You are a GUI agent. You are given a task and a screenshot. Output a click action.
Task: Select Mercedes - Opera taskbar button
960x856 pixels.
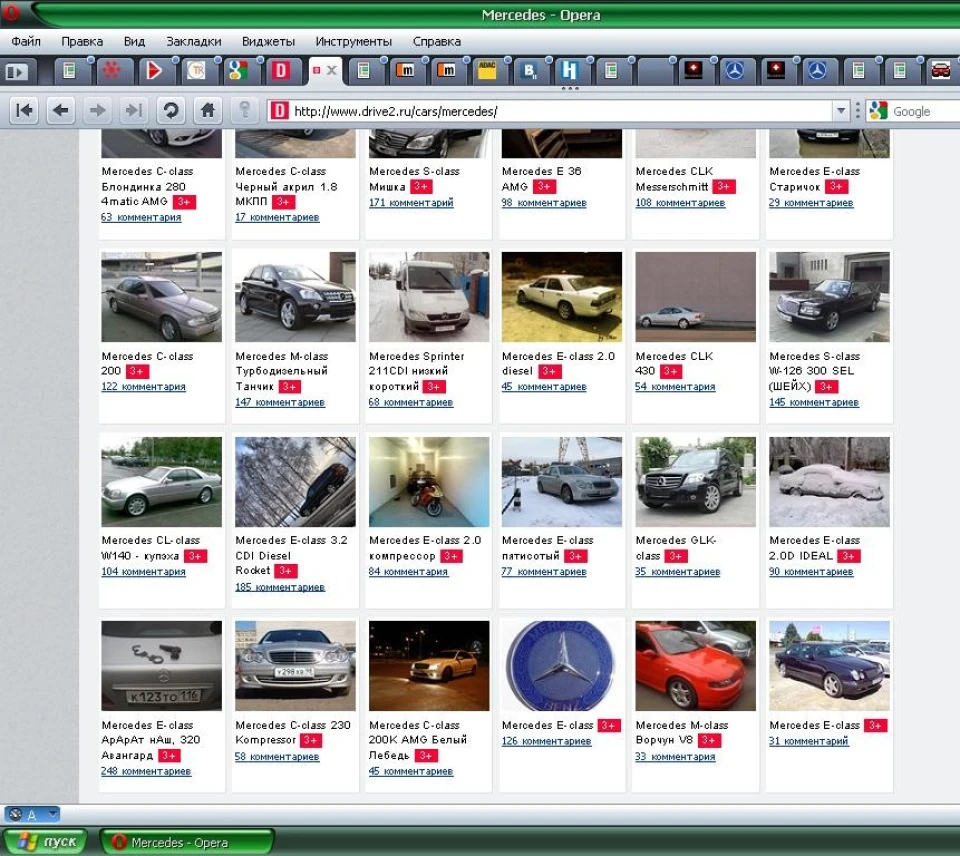tap(187, 843)
